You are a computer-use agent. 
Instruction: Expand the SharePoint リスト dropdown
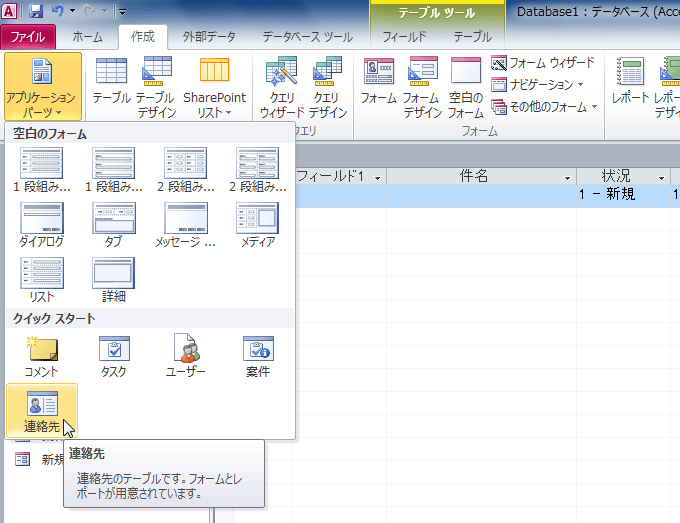click(214, 86)
